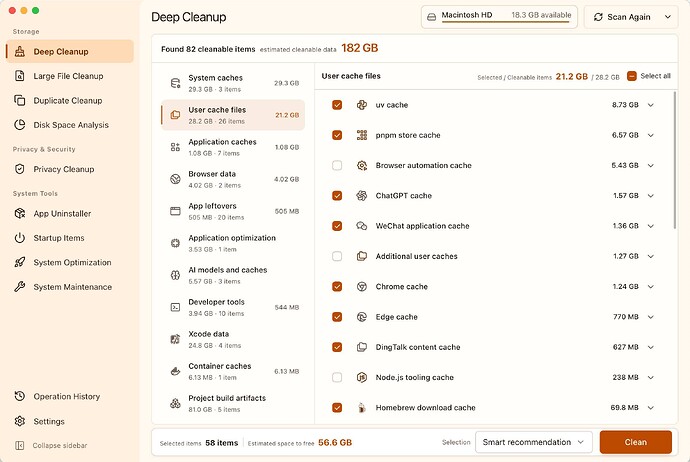Screen dimensions: 690x462
Task: Select the User cache files category
Action: 233,115
